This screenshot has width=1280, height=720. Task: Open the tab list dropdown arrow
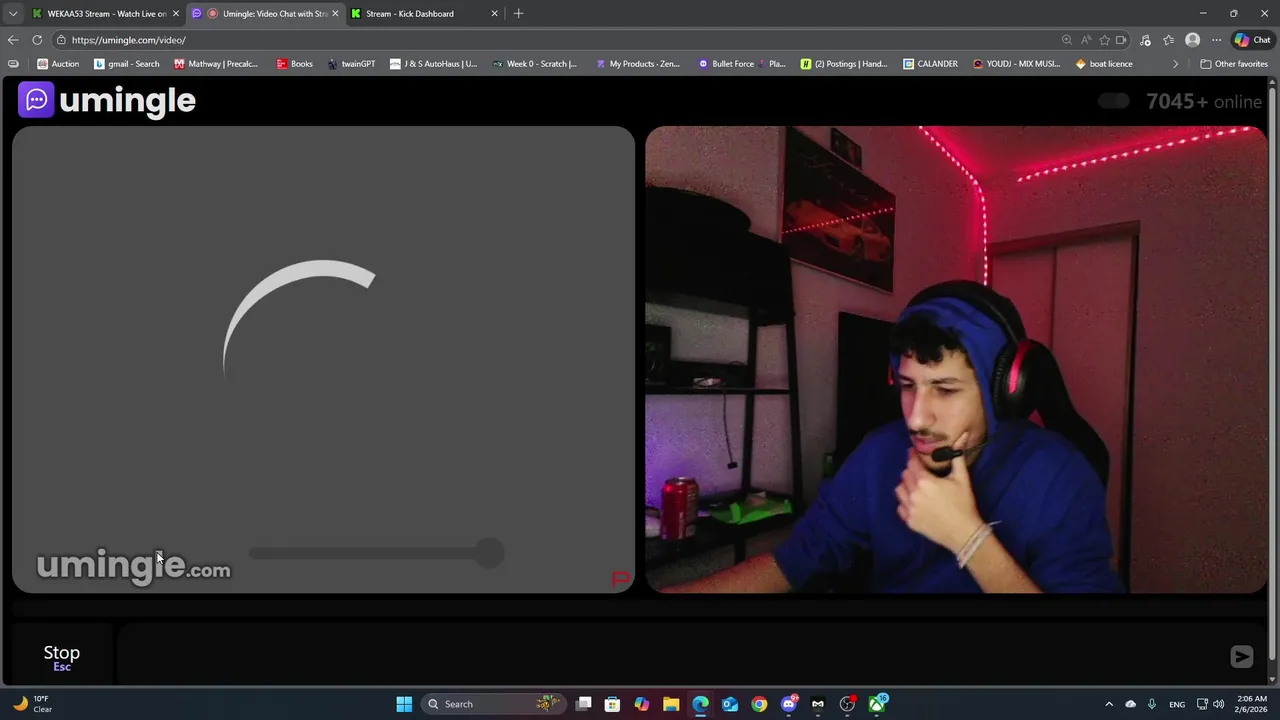13,14
